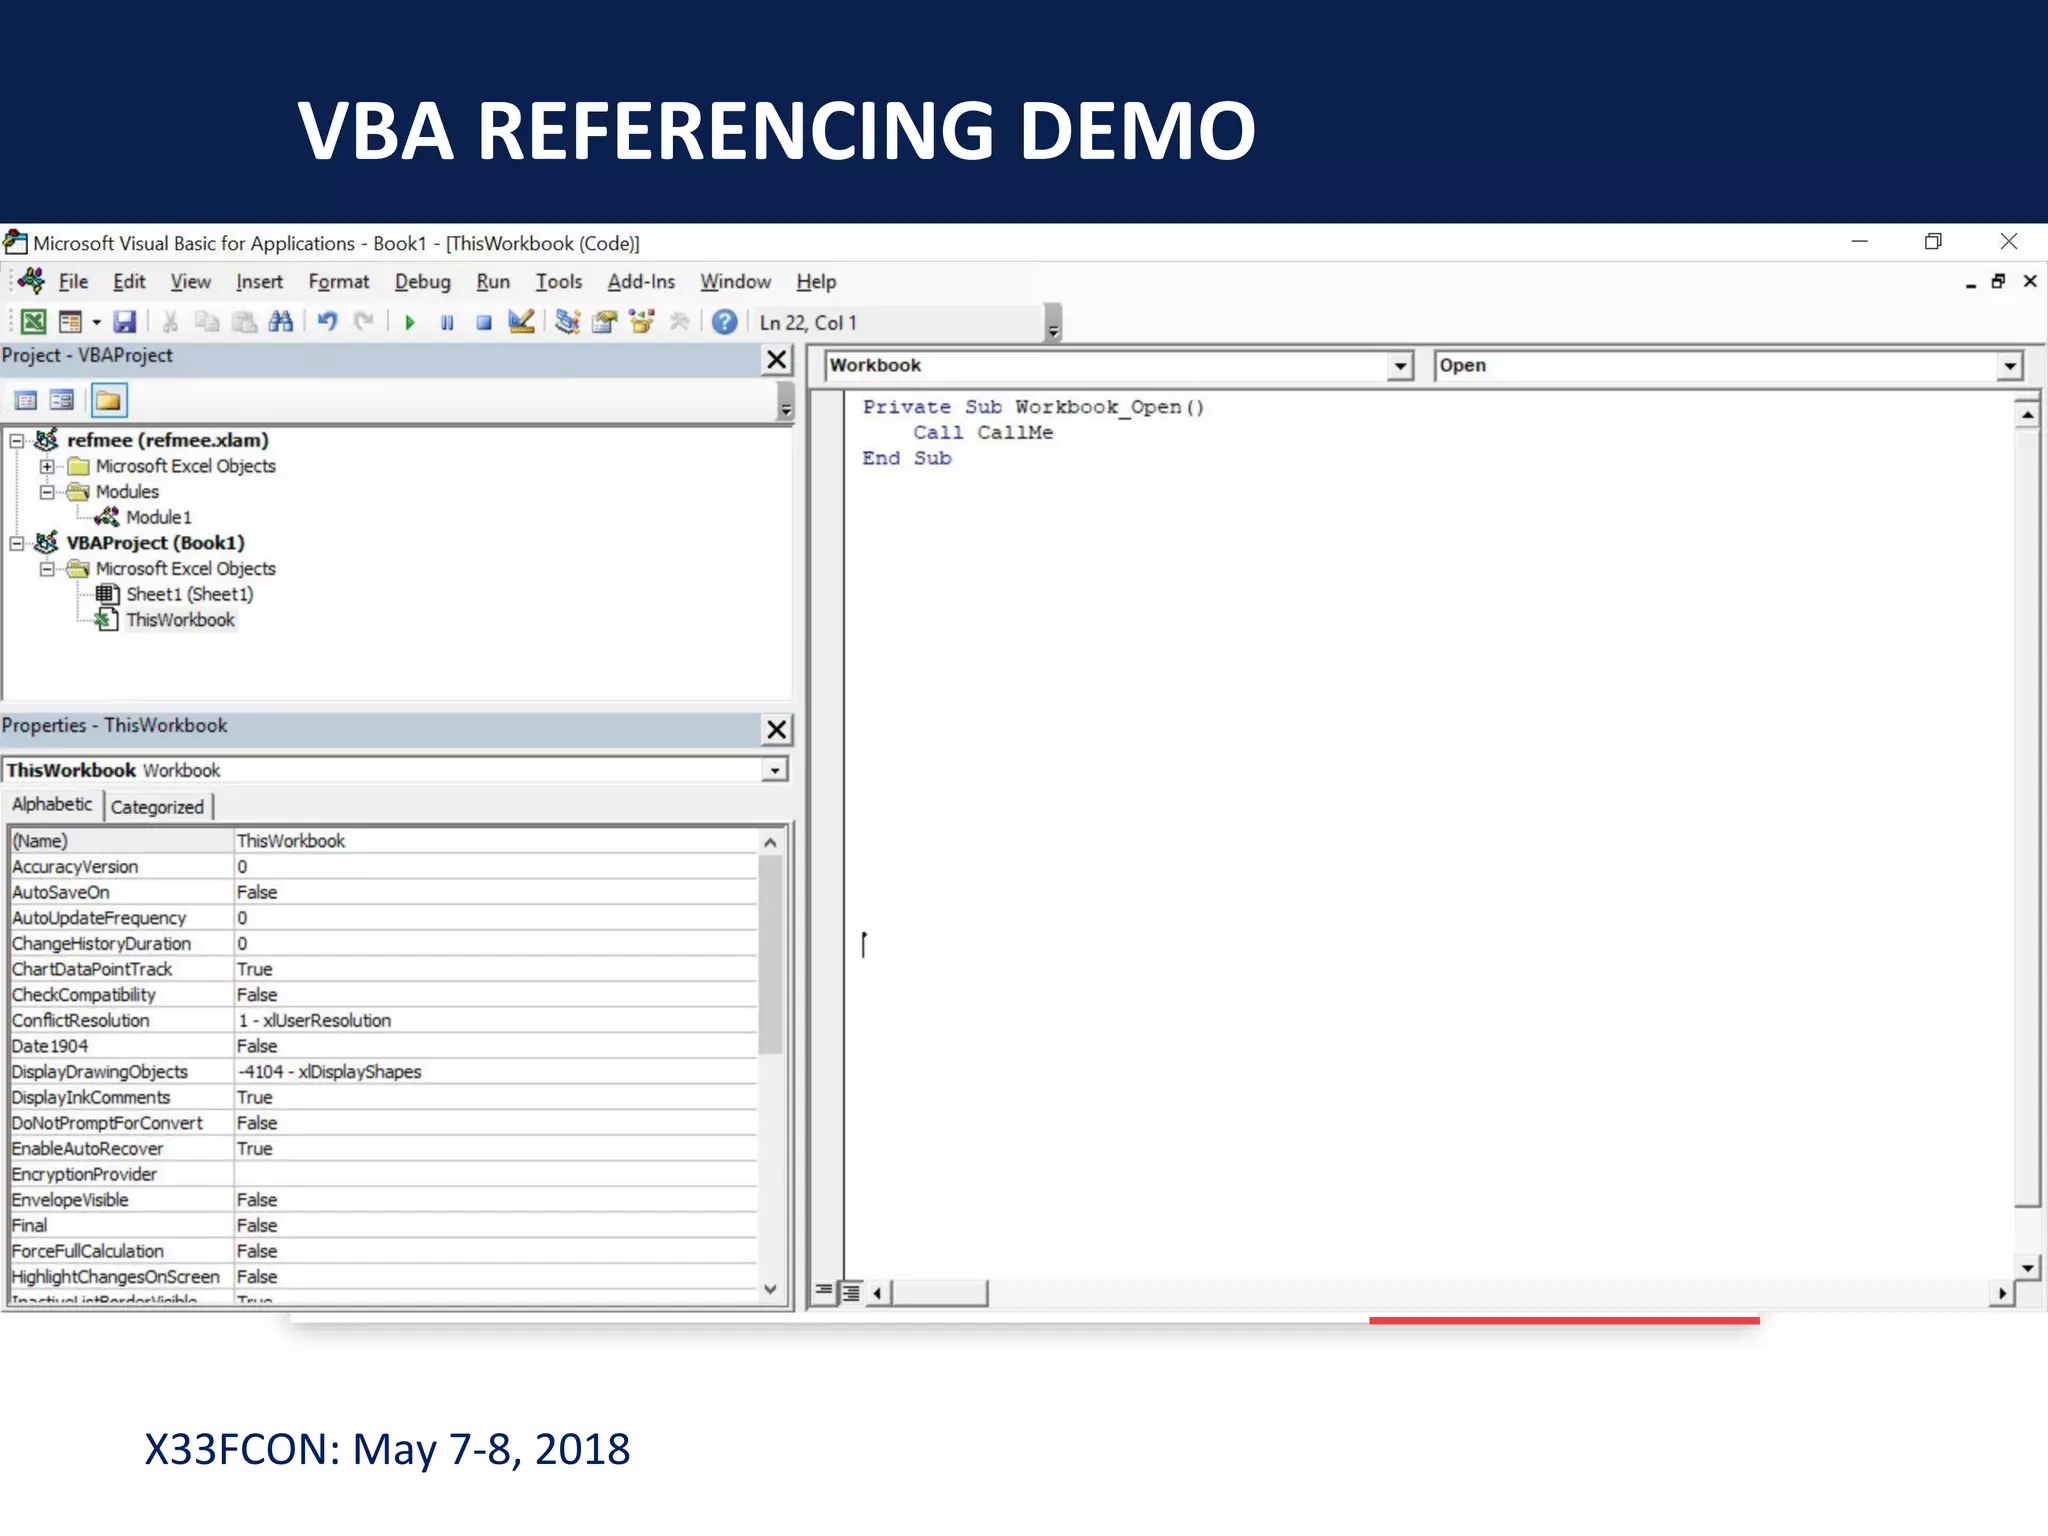Switch to the Alphabetic properties tab
Image resolution: width=2048 pixels, height=1536 pixels.
(x=52, y=805)
